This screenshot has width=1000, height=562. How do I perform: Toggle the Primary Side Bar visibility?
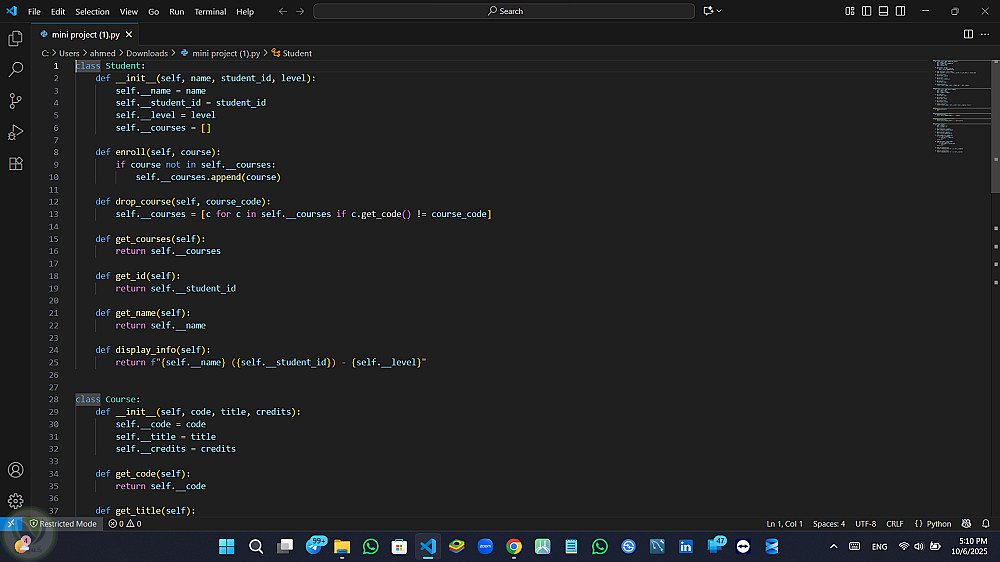tap(866, 11)
